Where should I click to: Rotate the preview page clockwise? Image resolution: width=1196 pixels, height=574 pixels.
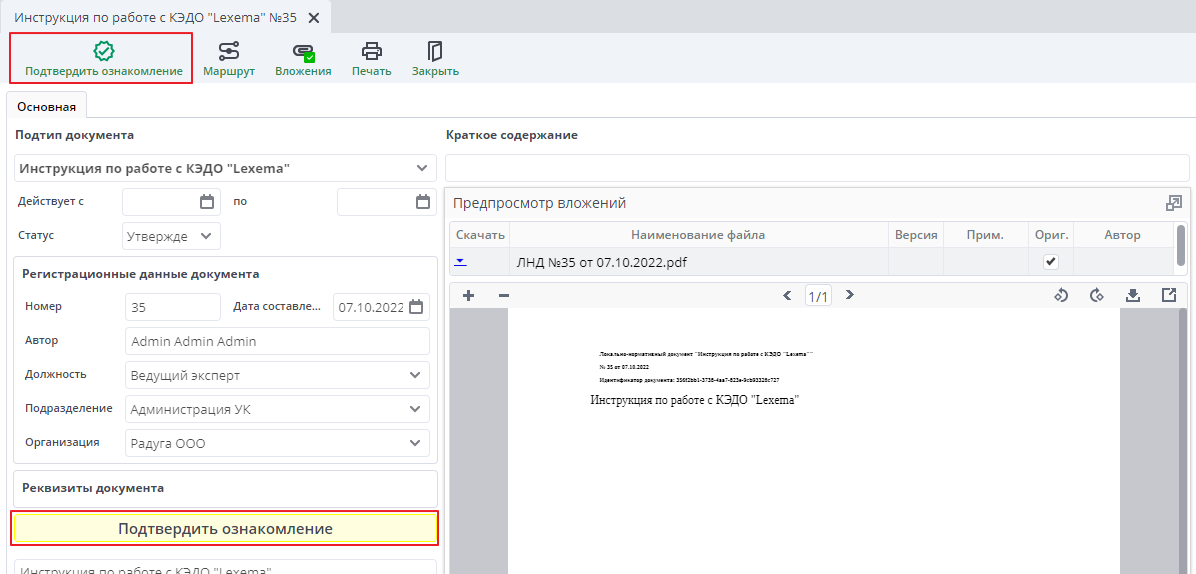(1097, 296)
